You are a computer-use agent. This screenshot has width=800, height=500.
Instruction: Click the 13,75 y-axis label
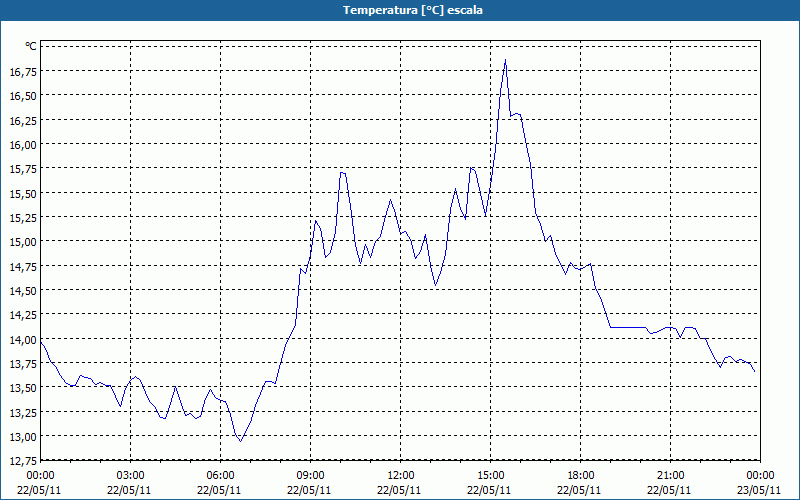click(23, 363)
